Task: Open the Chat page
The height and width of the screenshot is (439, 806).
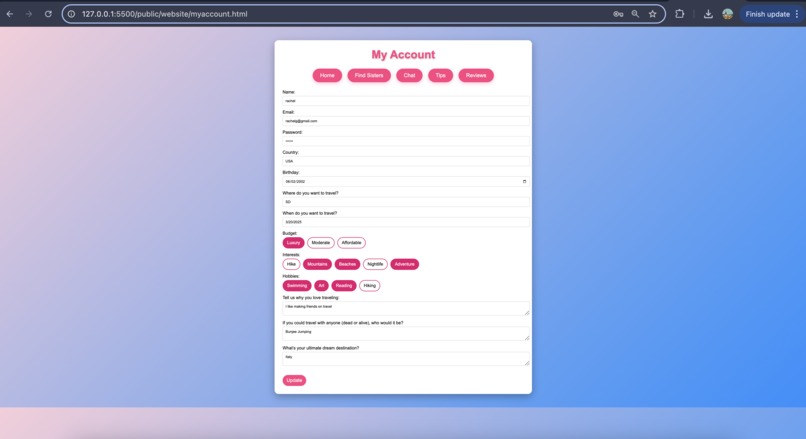Action: pos(409,76)
